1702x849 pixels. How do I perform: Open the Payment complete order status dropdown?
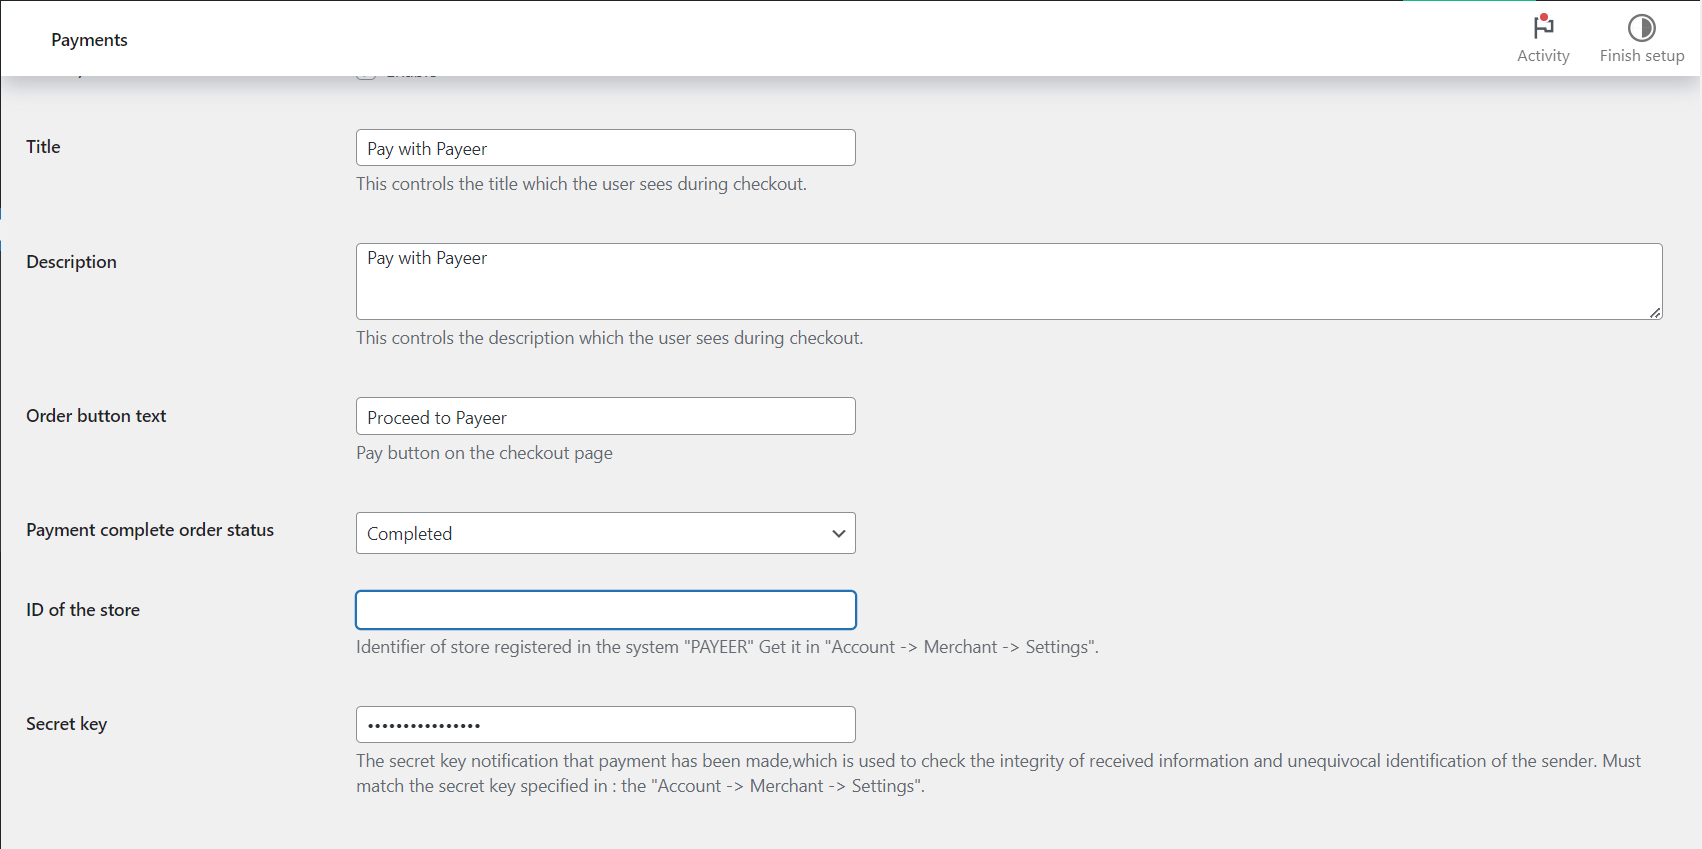pos(606,533)
